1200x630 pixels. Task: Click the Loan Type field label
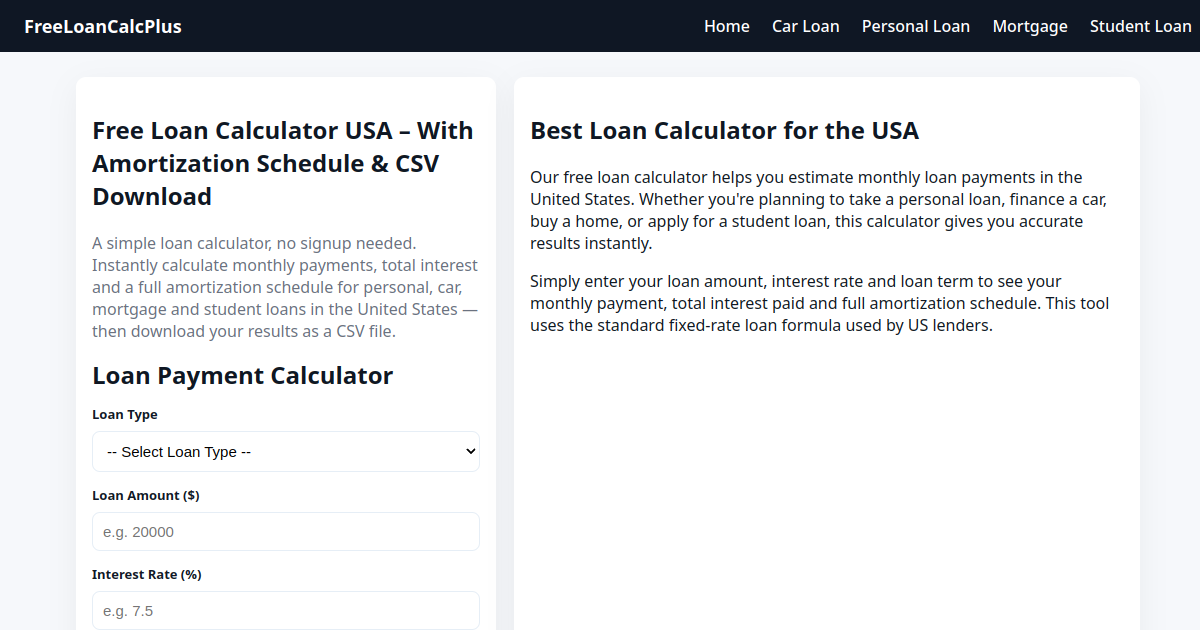(x=125, y=415)
